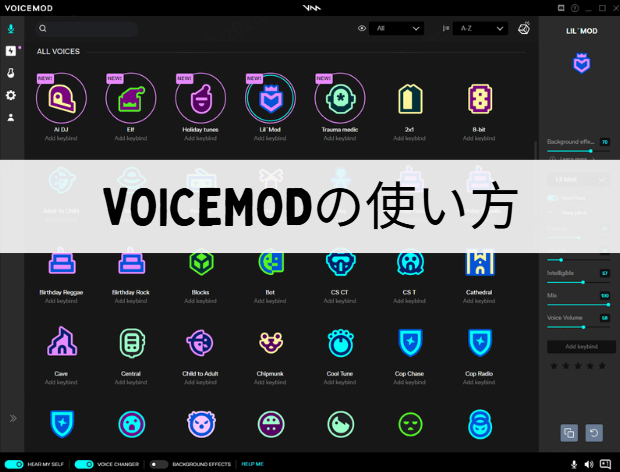Rate voice with the first star

(x=554, y=366)
